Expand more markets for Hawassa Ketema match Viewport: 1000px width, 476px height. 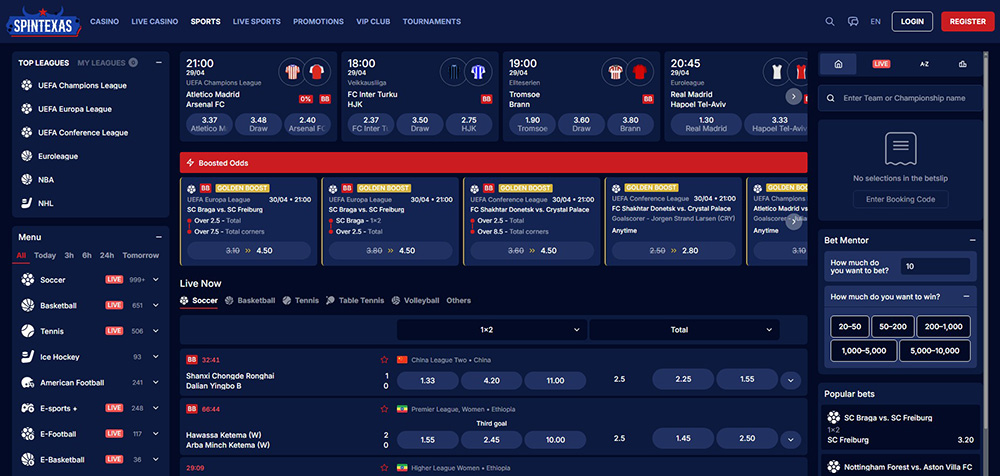(790, 439)
